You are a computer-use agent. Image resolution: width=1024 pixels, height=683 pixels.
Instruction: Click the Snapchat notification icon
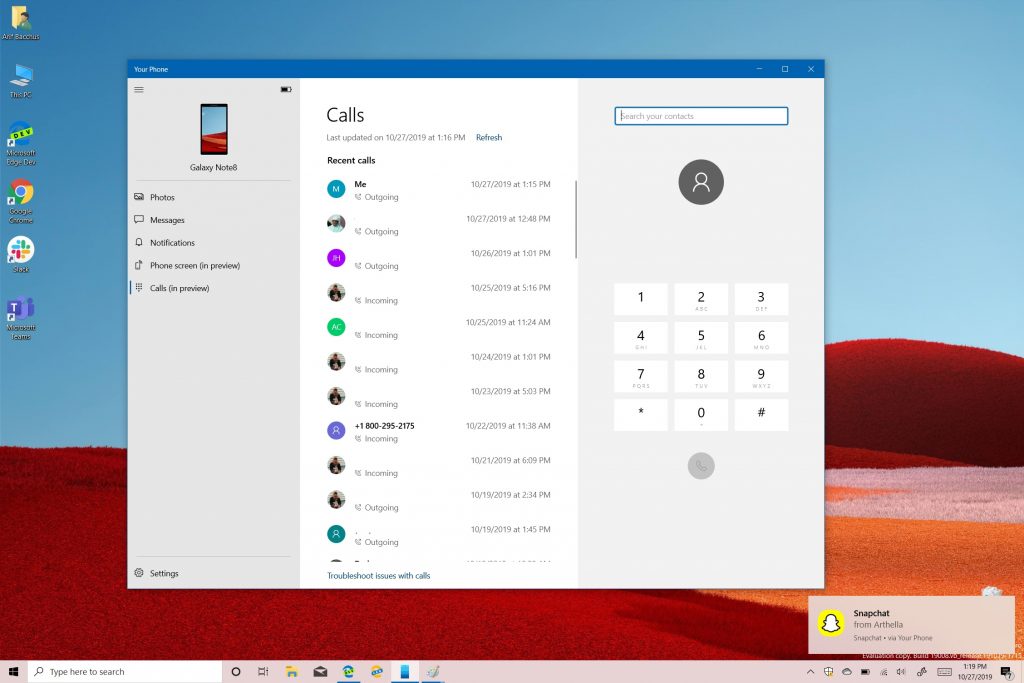[x=829, y=623]
